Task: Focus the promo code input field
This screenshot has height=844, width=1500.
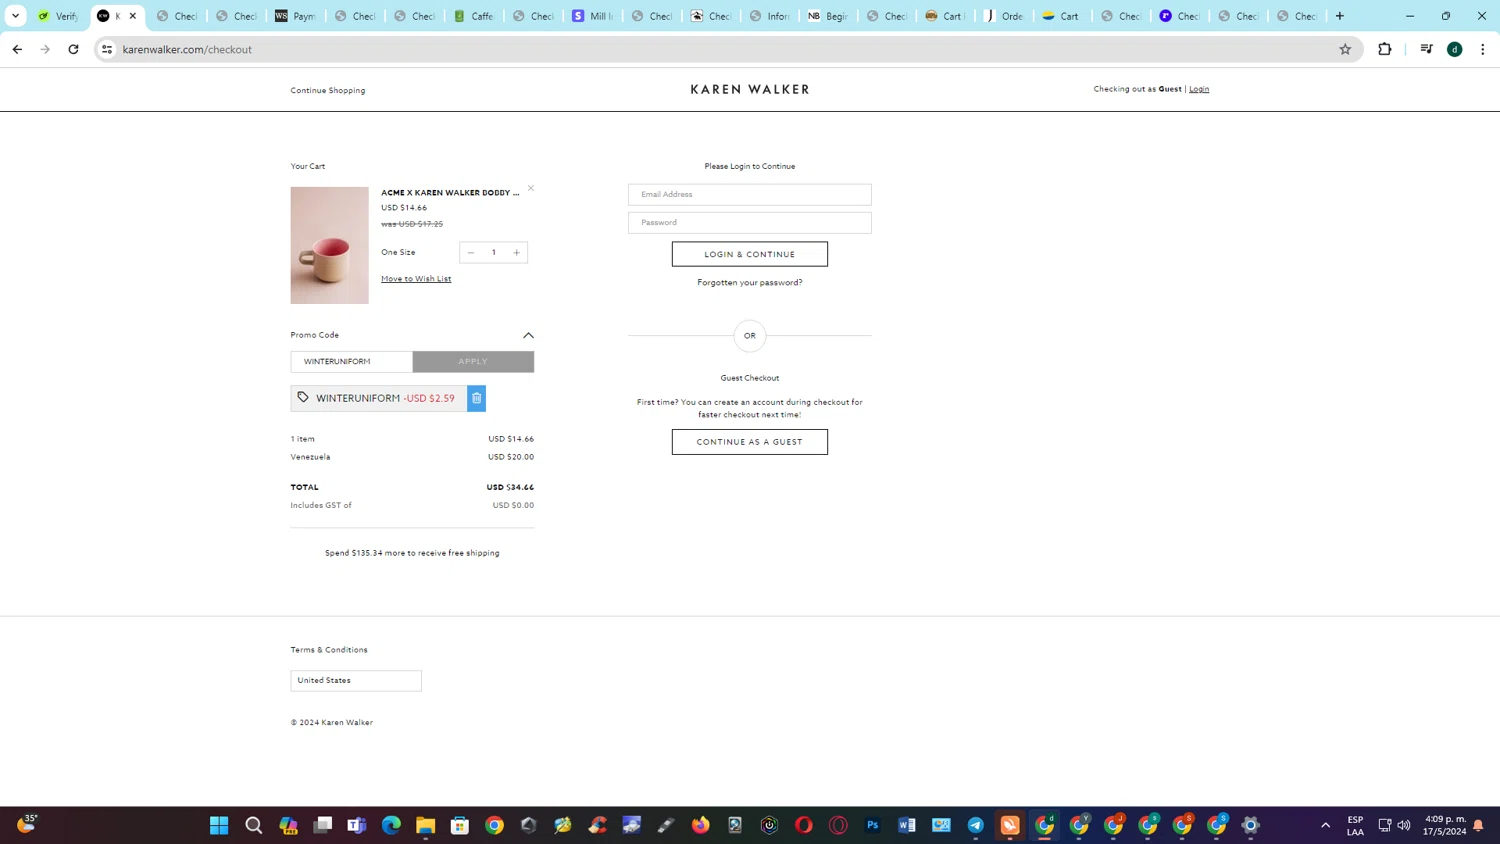Action: click(351, 361)
